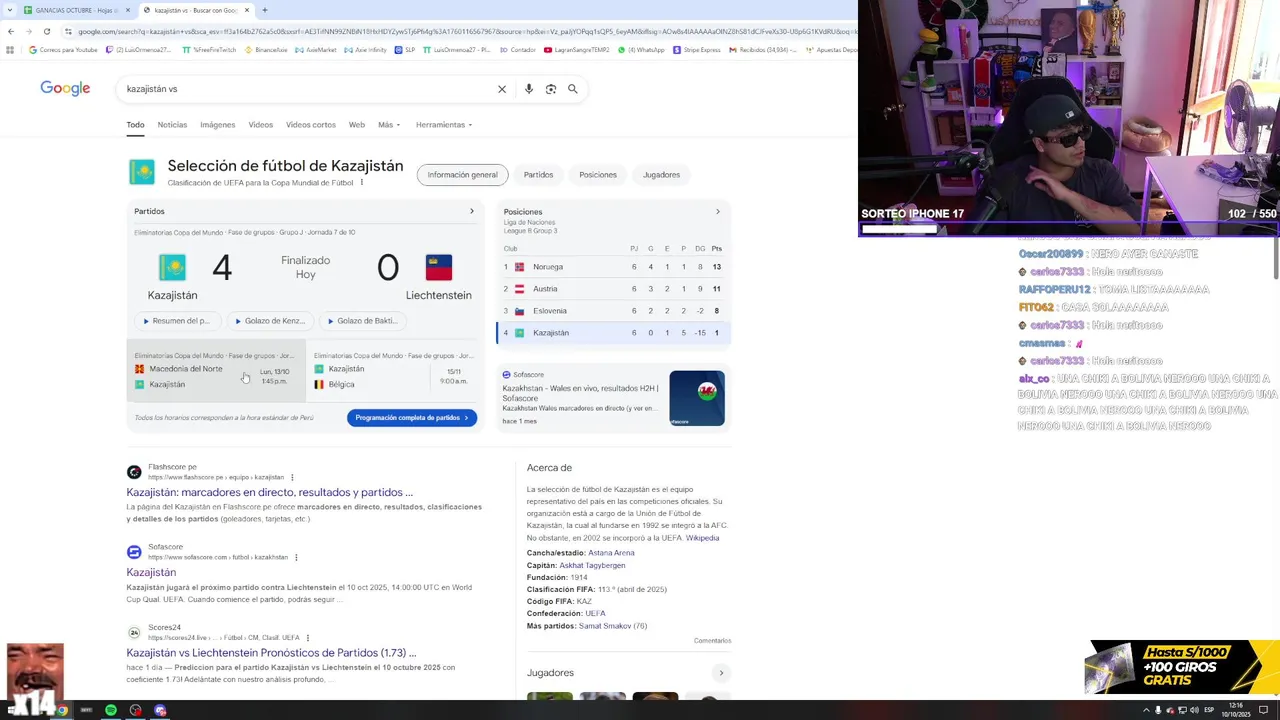Expand the Más dropdown

coord(389,125)
